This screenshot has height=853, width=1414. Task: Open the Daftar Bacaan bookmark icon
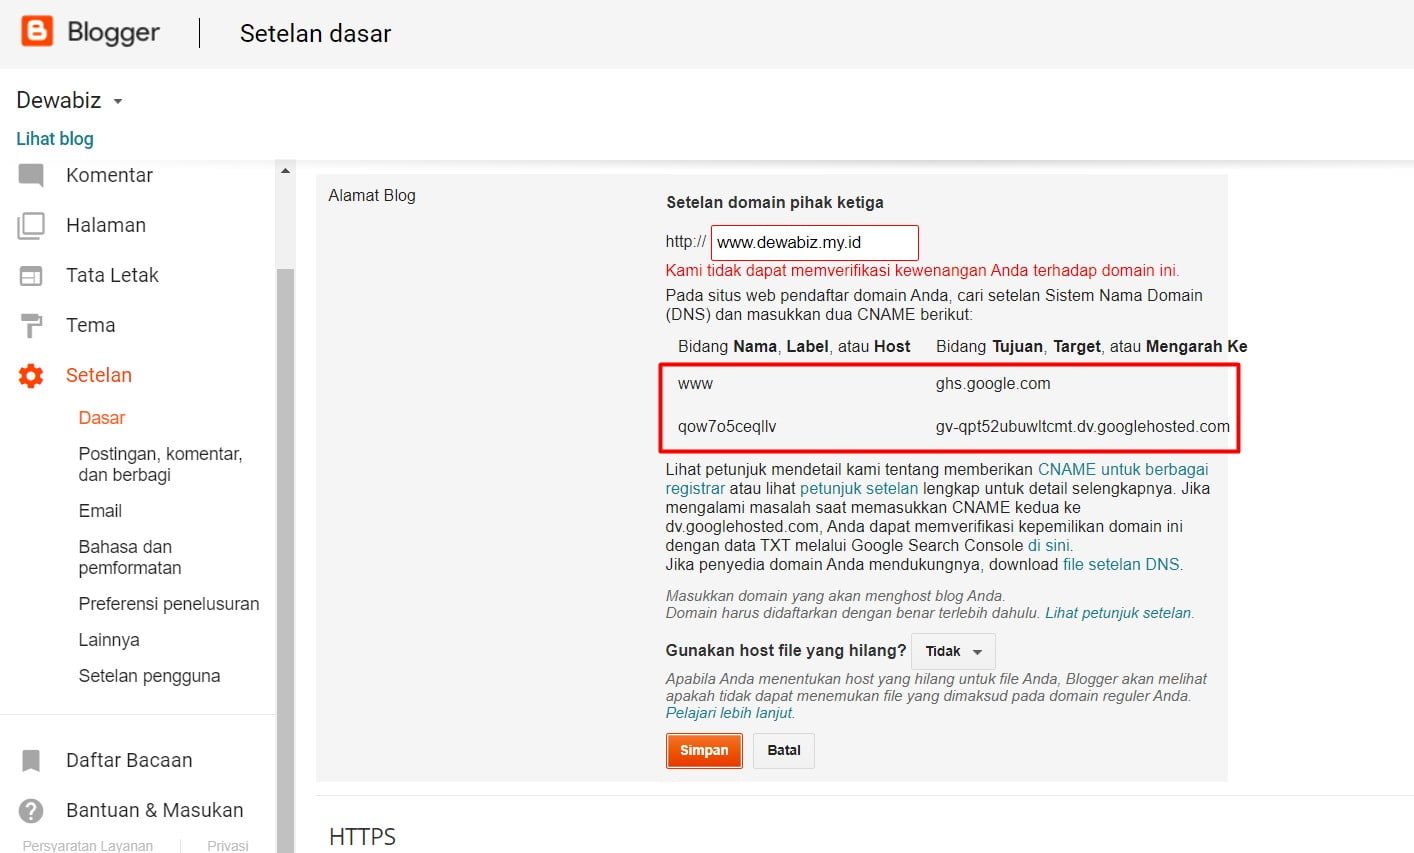click(31, 761)
